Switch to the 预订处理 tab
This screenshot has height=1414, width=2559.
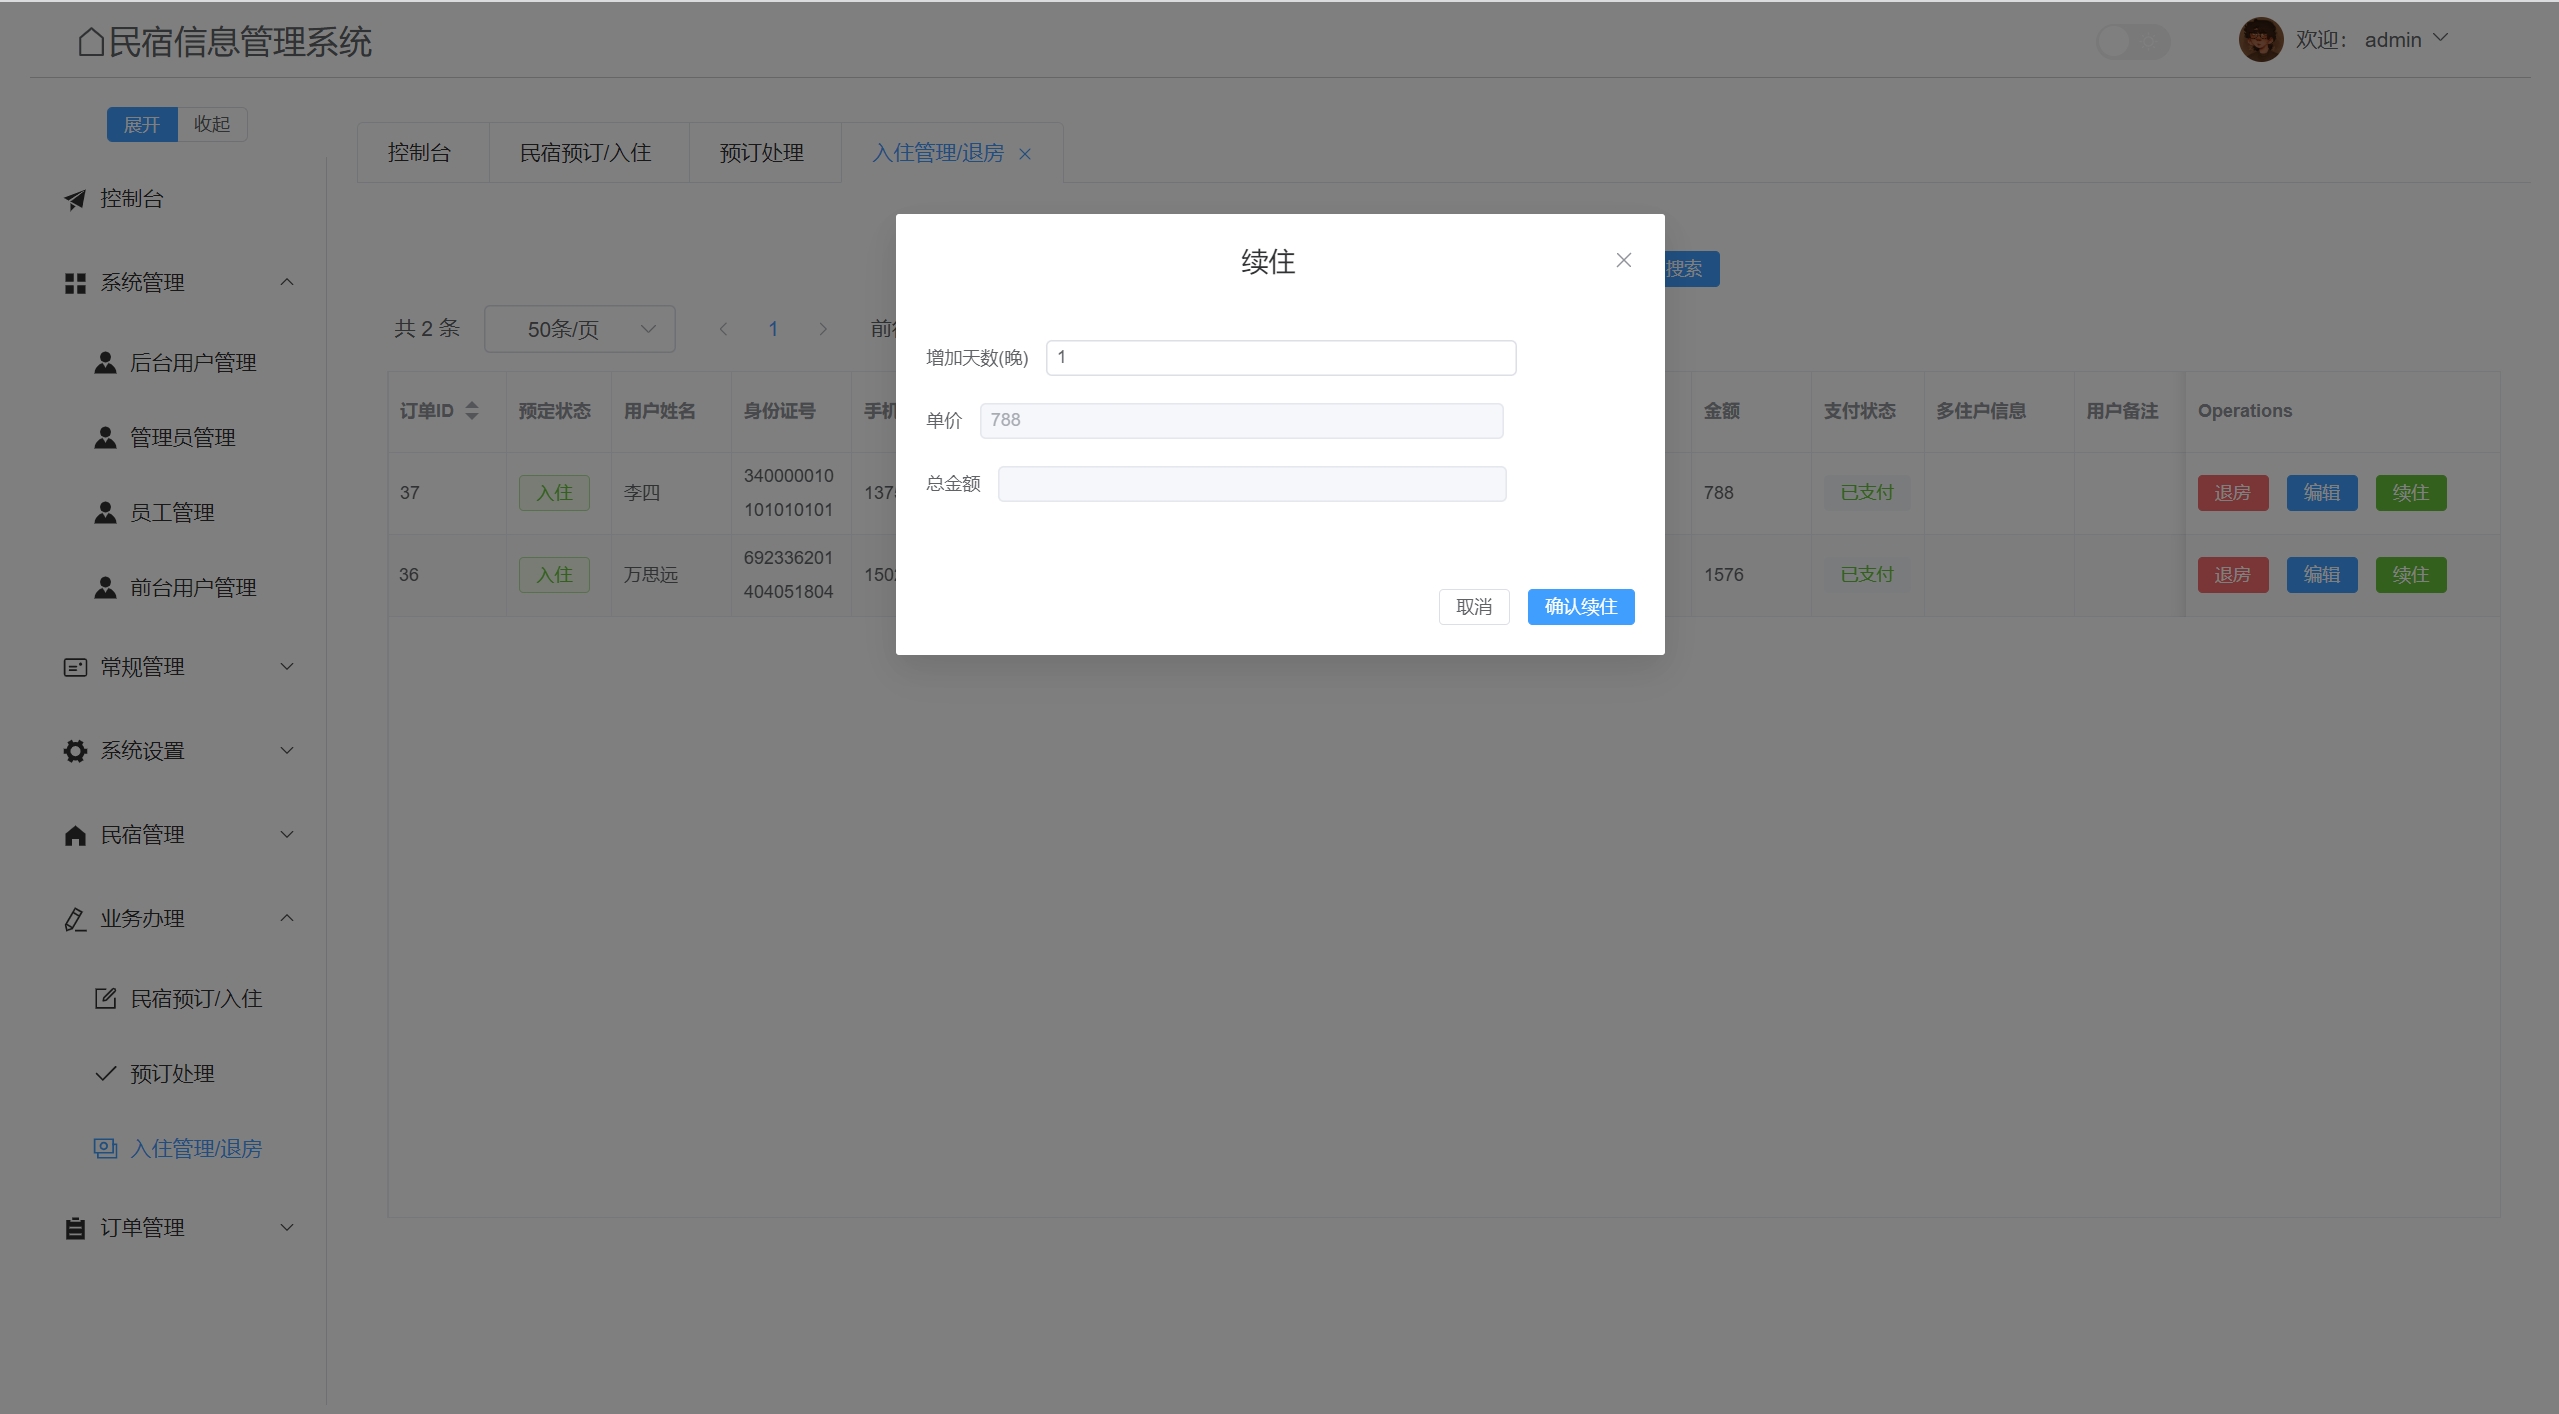[762, 153]
